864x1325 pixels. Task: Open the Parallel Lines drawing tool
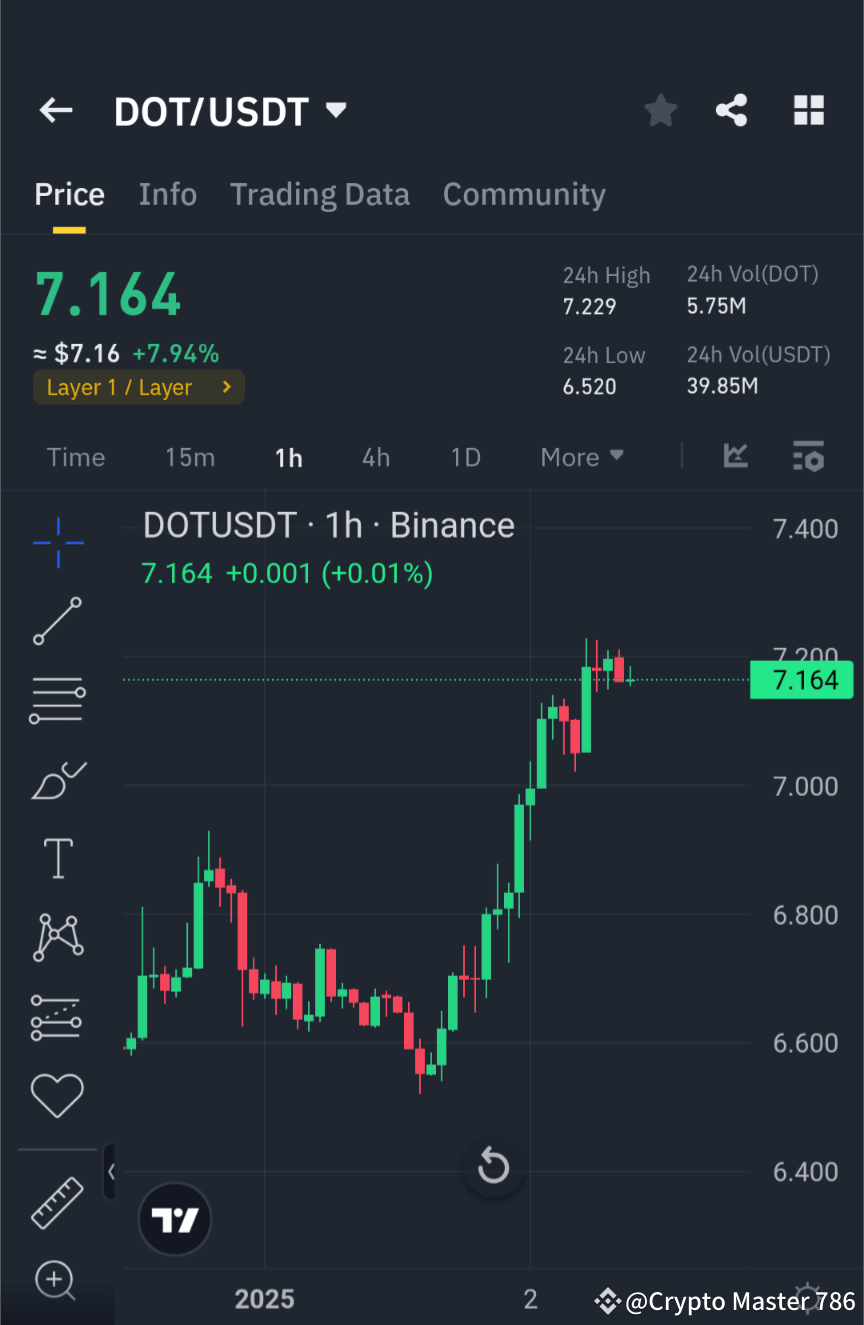pos(57,699)
